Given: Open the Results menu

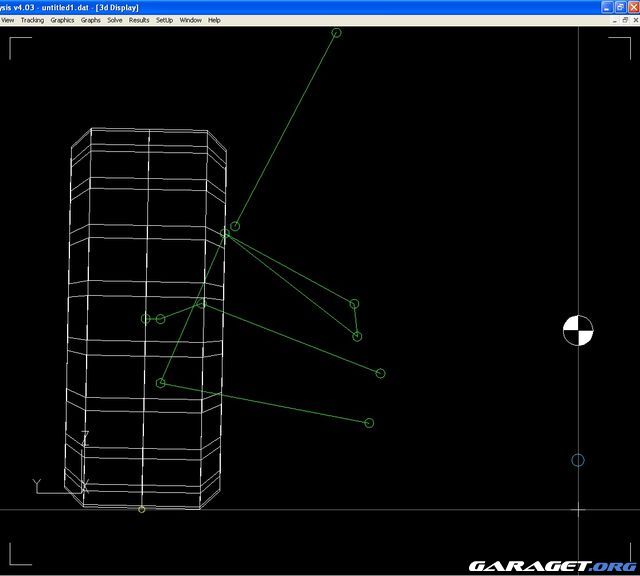Looking at the screenshot, I should click(x=139, y=20).
